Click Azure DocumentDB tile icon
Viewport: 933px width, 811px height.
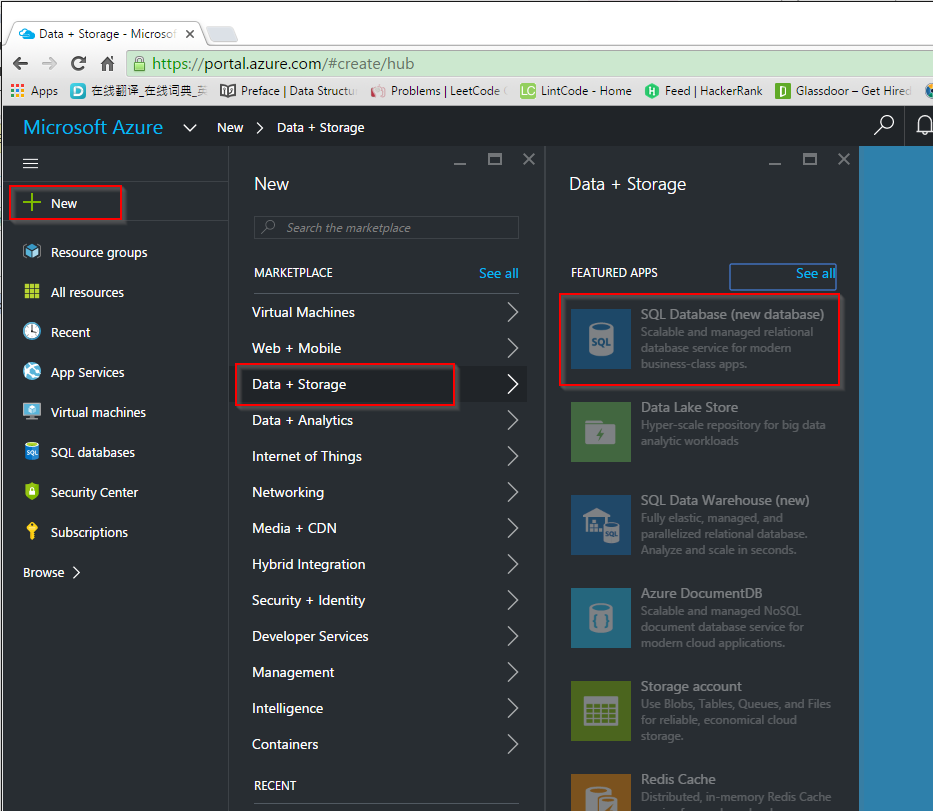coord(600,618)
